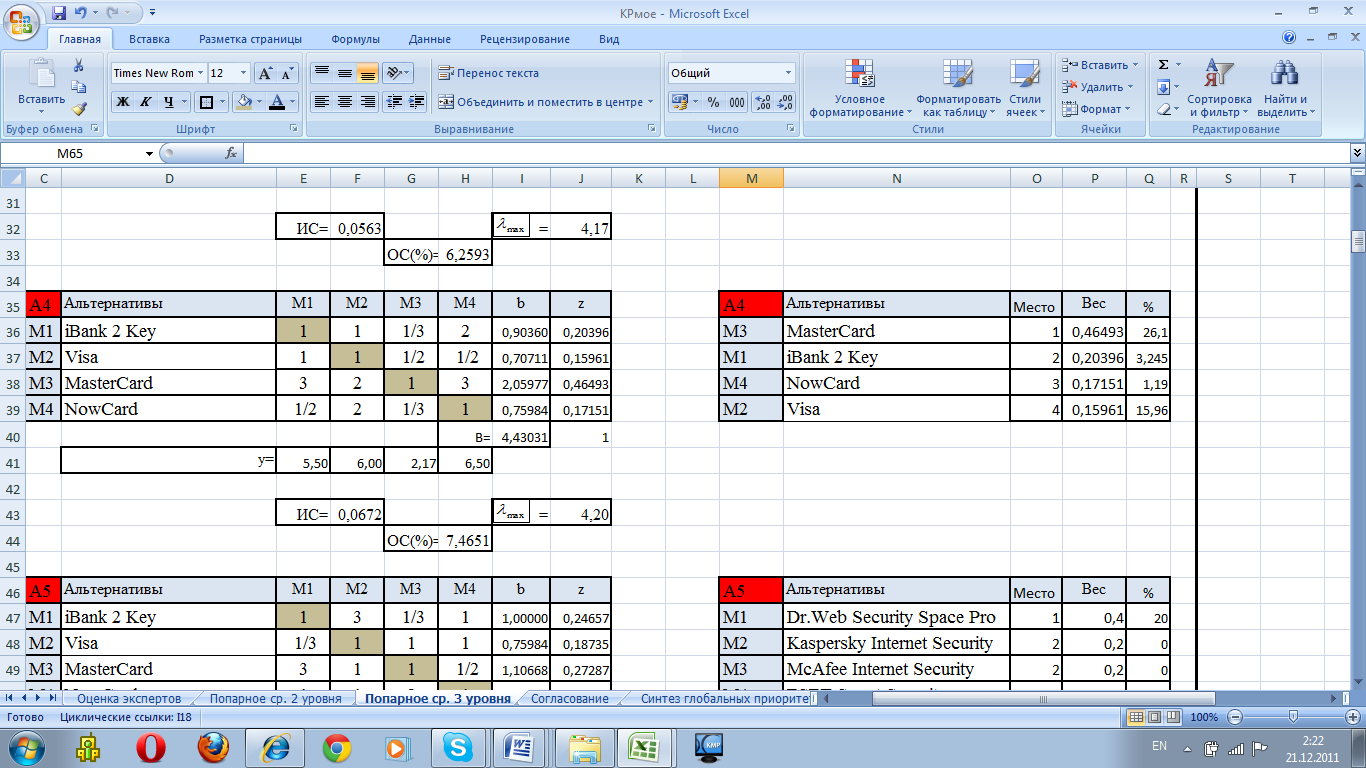Image resolution: width=1366 pixels, height=768 pixels.
Task: Open Форматировать как таблицу gallery
Action: coord(958,88)
